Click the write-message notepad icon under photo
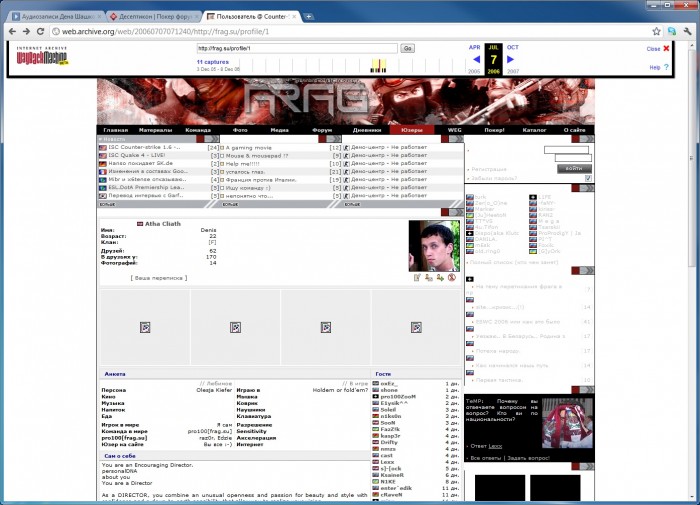 [417, 278]
